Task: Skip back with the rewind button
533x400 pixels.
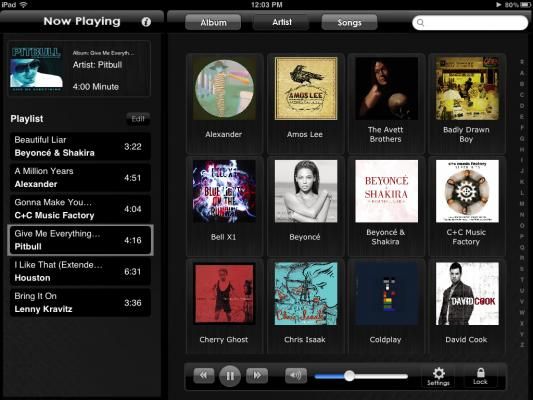Action: (204, 375)
